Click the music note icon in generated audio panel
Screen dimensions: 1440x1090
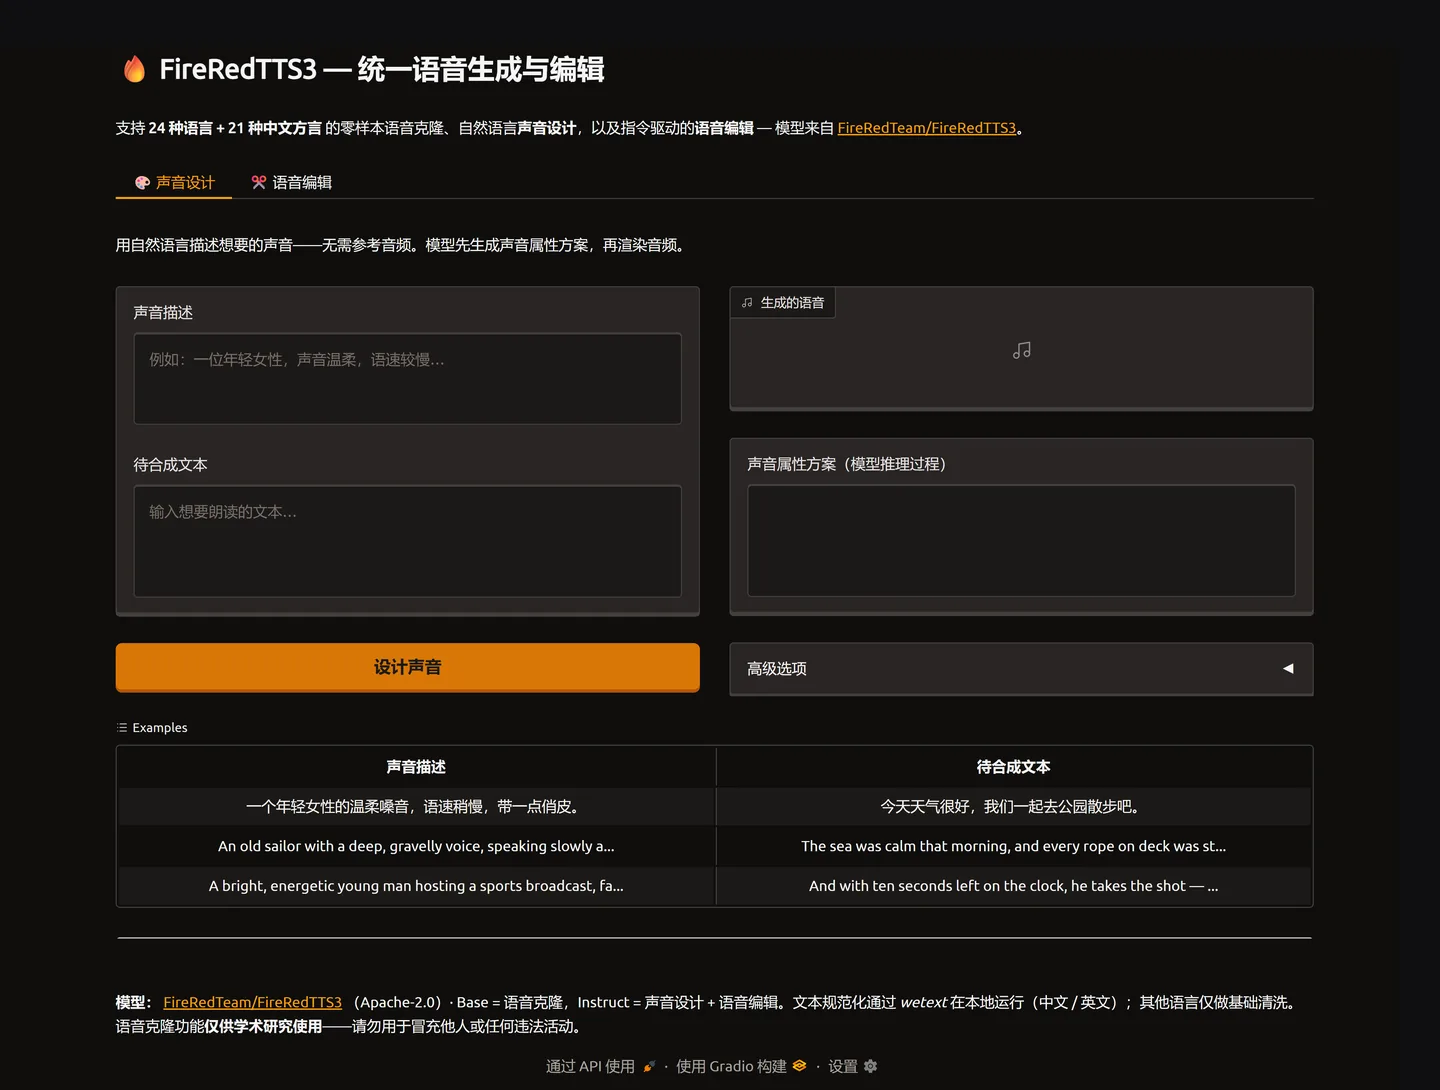(x=1021, y=350)
